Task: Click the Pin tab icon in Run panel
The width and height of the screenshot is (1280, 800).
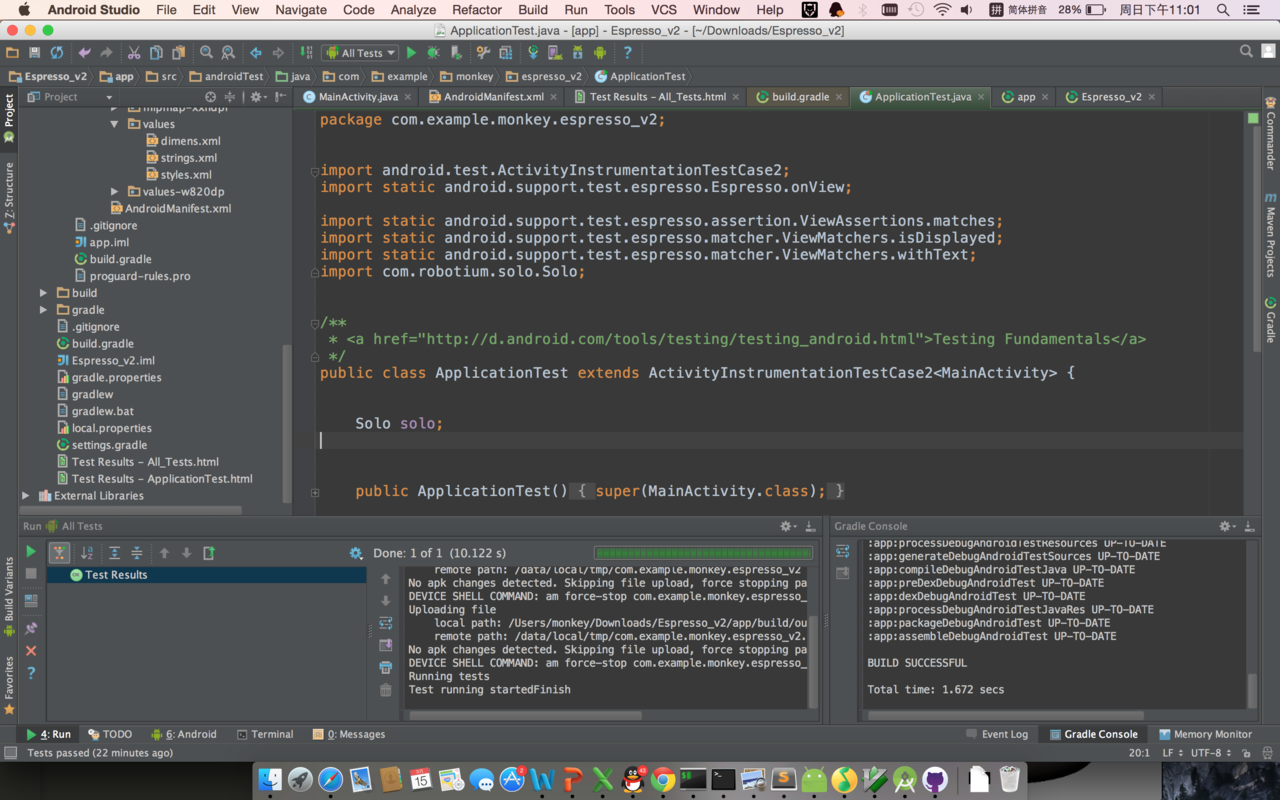Action: pyautogui.click(x=31, y=628)
